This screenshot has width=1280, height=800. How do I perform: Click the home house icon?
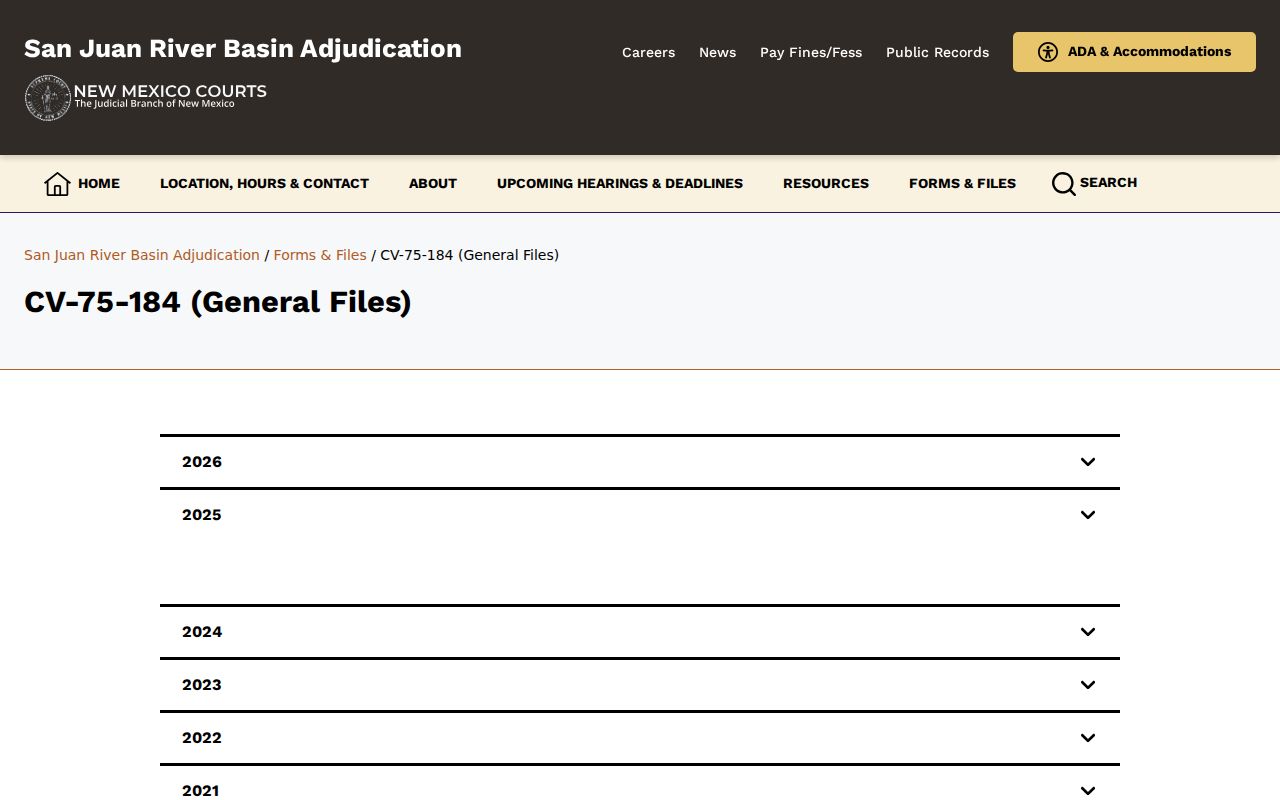click(x=57, y=184)
